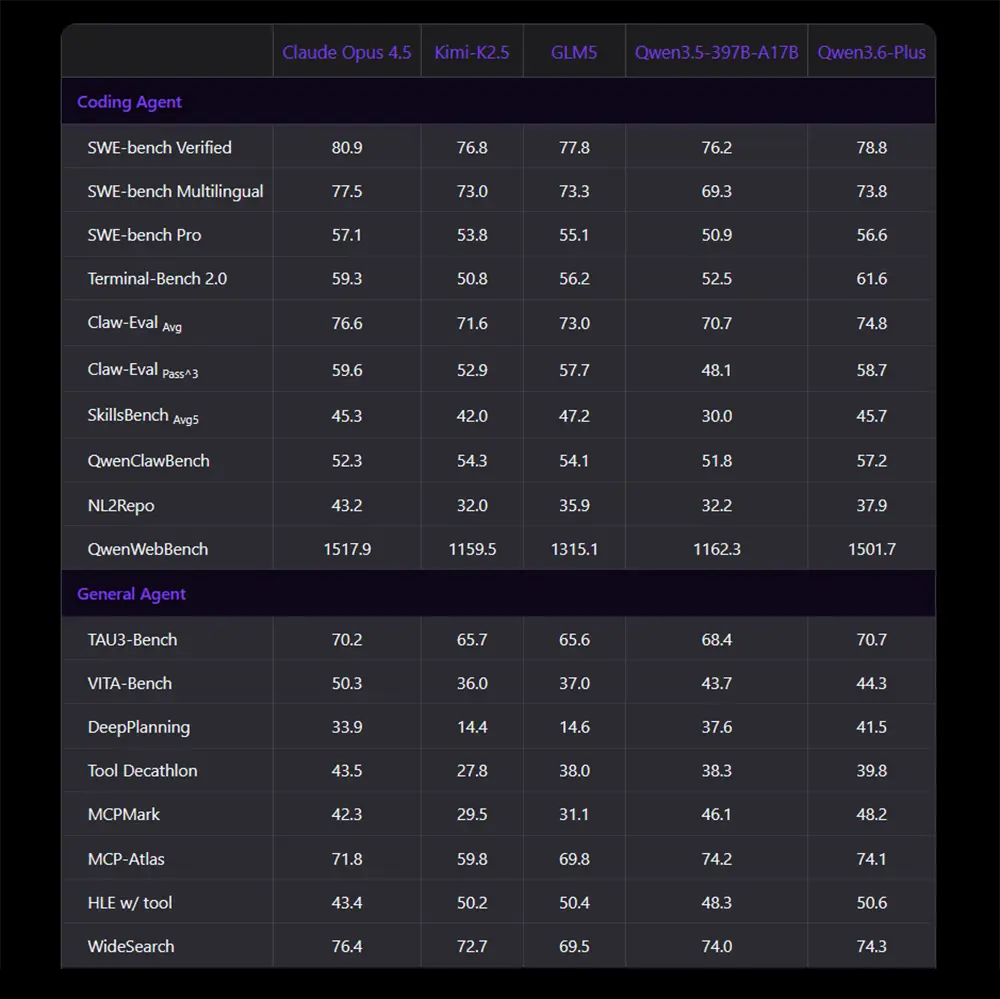Click the General Agent section heading
The height and width of the screenshot is (999, 1000).
[x=131, y=594]
